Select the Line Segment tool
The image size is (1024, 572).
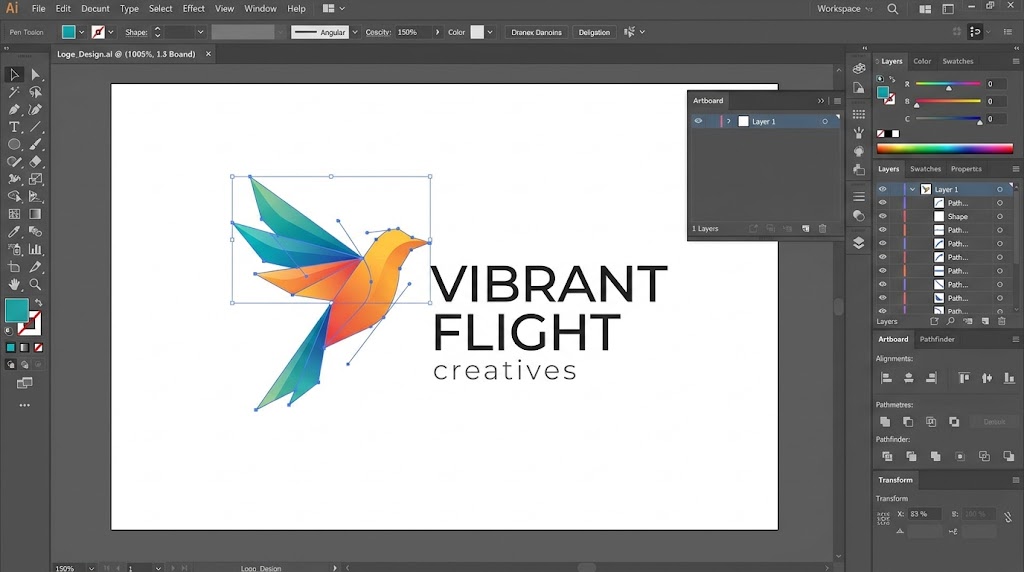(35, 127)
